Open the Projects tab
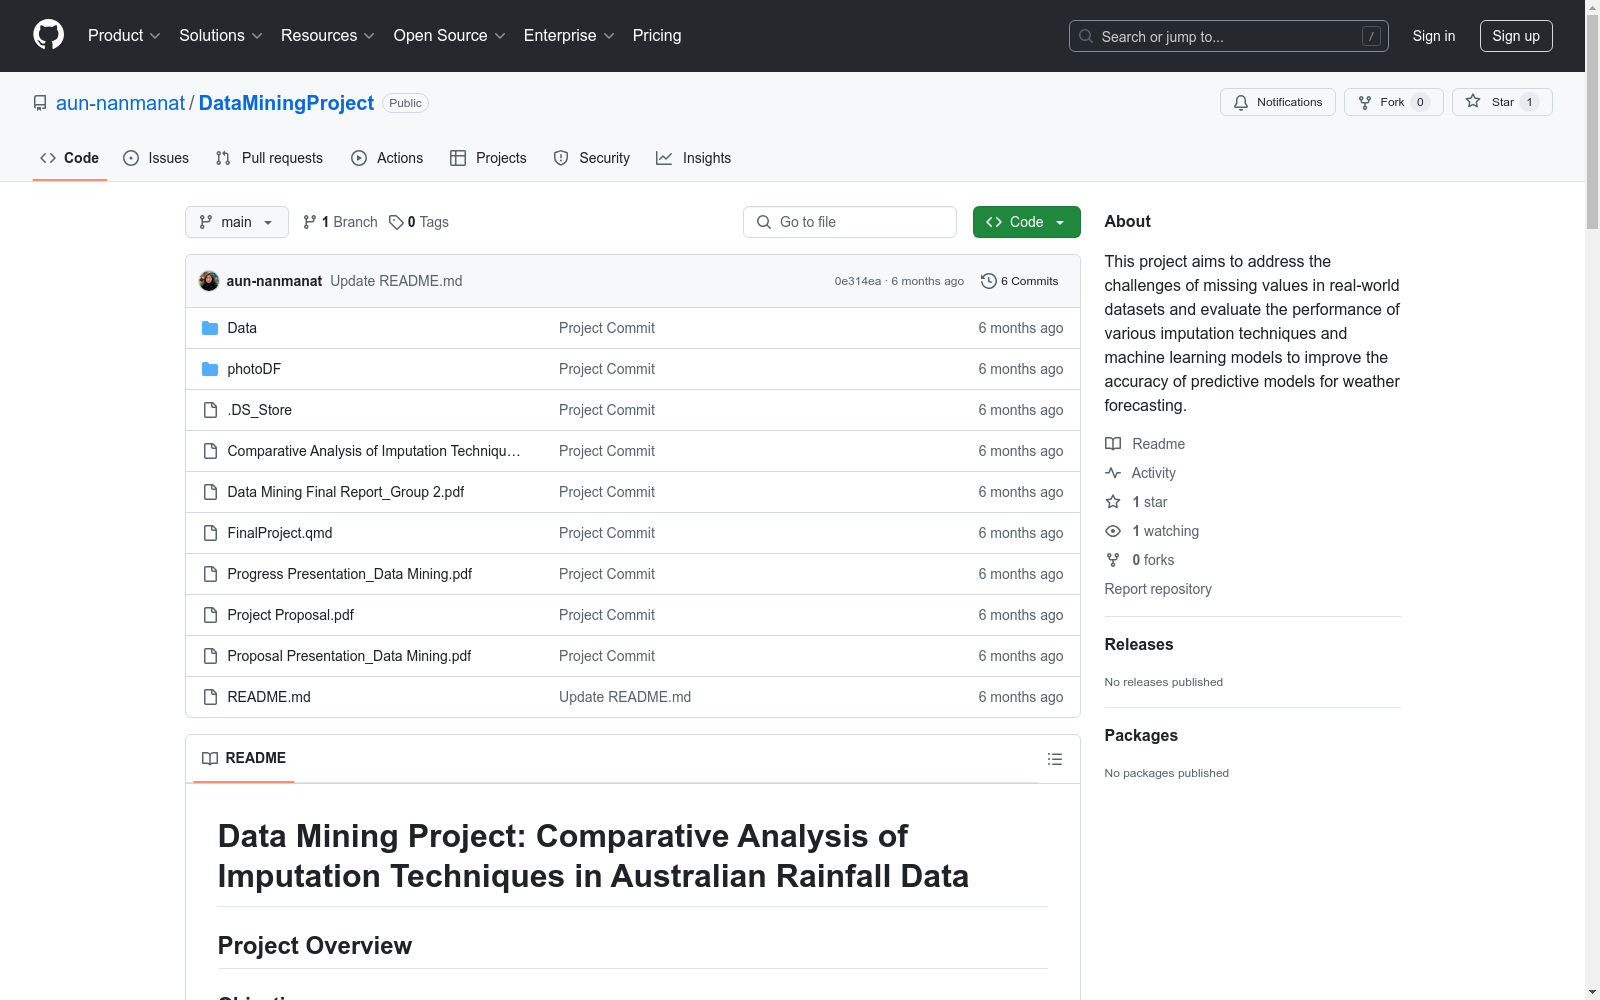1600x1000 pixels. point(488,158)
